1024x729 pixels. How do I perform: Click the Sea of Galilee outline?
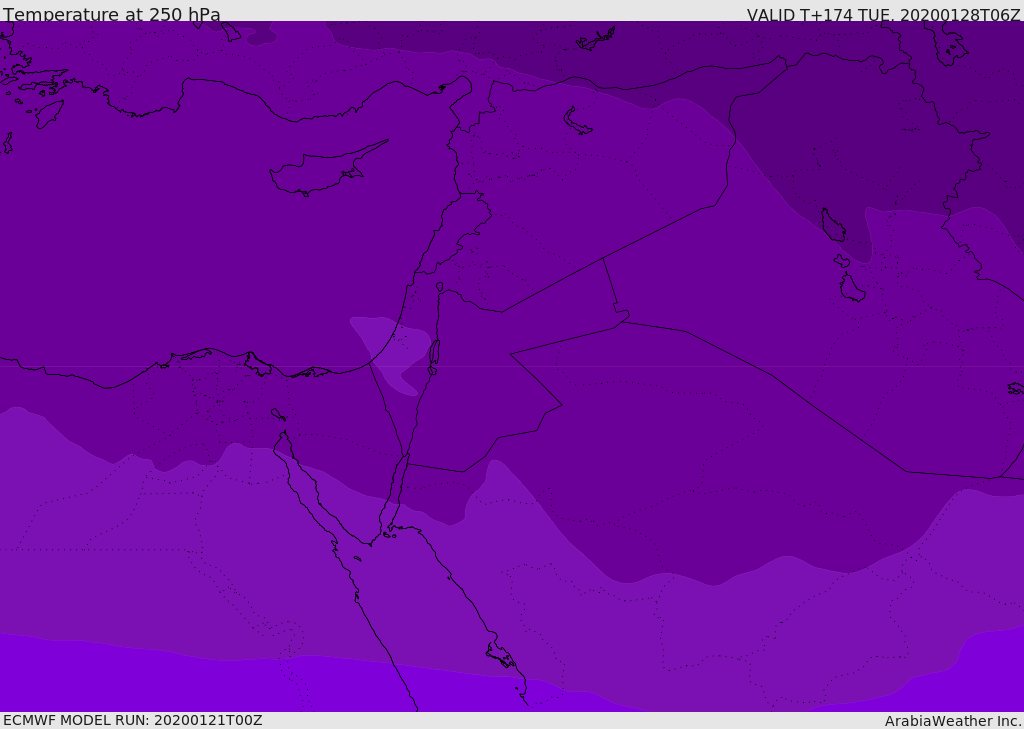(x=439, y=288)
